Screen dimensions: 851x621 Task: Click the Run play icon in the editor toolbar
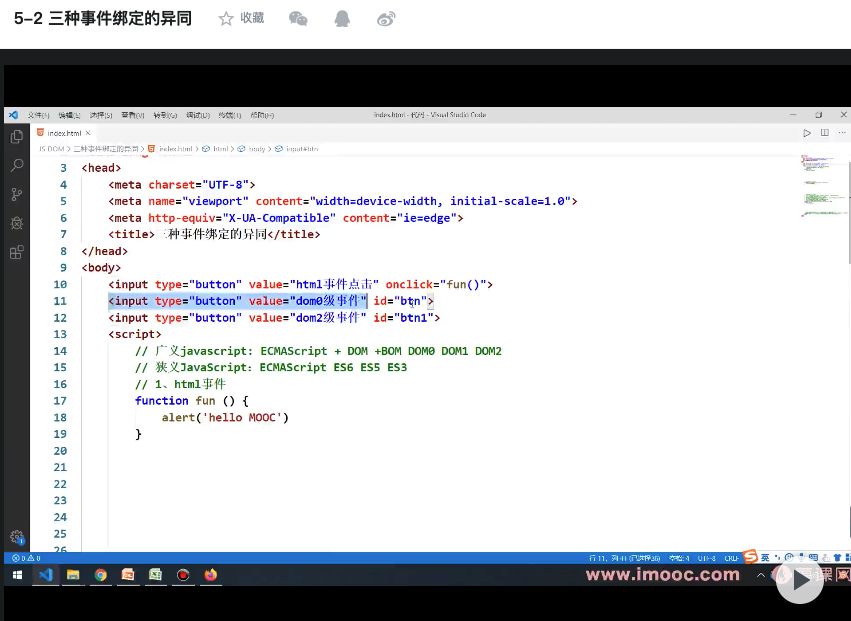807,133
